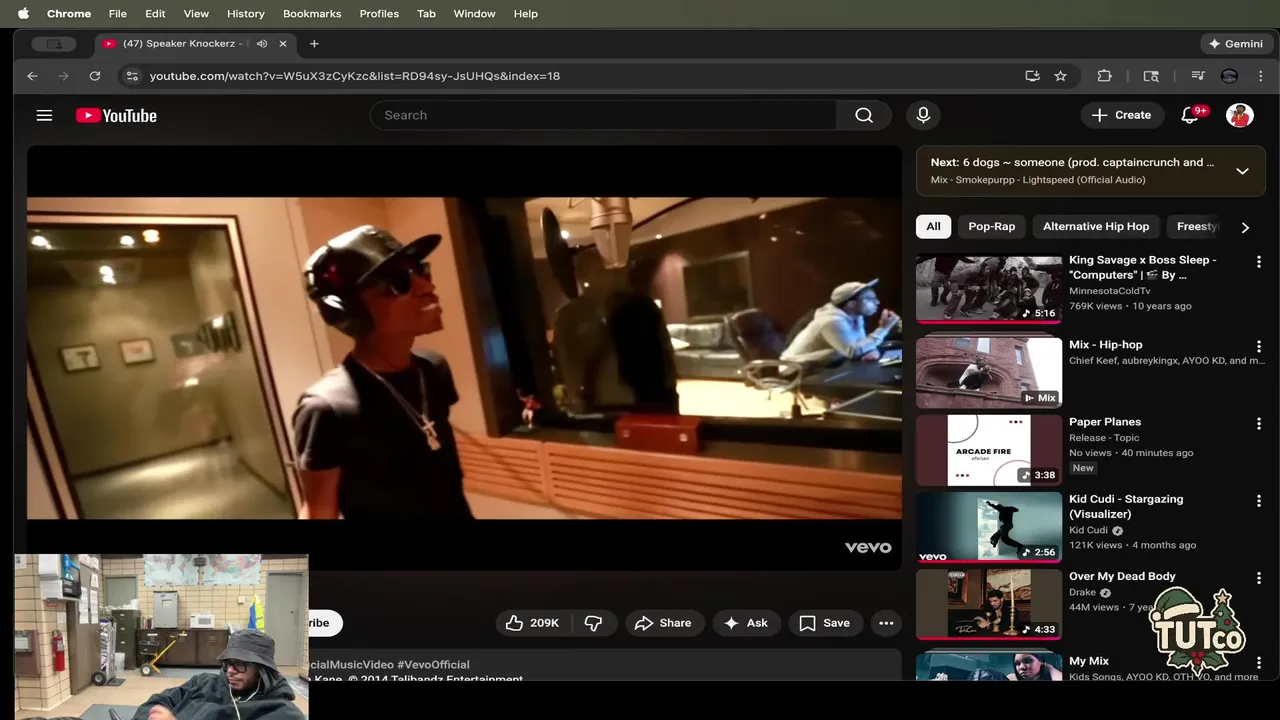This screenshot has height=720, width=1280.
Task: Open Drake Over My Dead Body thumbnail
Action: click(989, 604)
